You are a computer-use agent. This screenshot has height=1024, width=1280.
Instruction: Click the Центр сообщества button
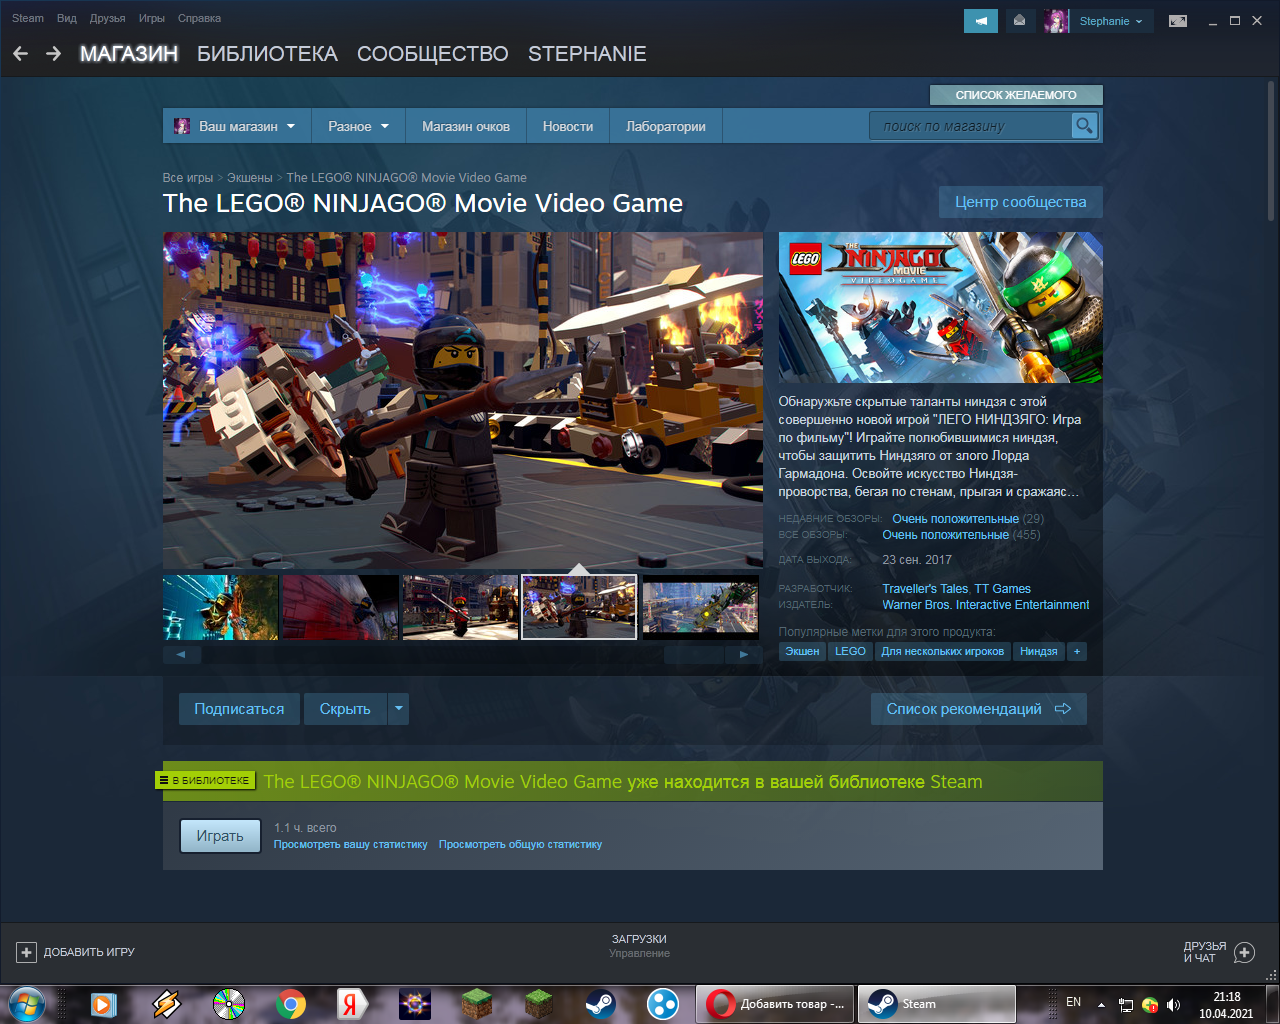pyautogui.click(x=1021, y=202)
